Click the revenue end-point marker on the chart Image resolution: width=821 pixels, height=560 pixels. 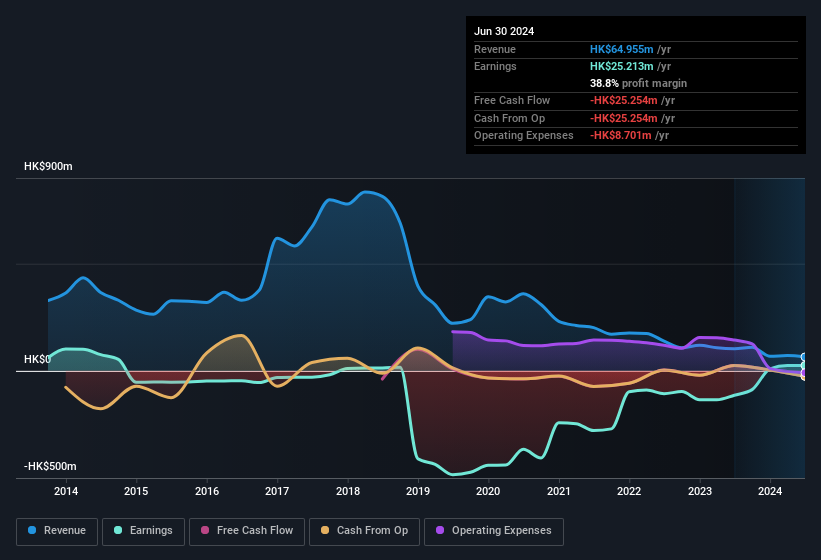[x=803, y=357]
